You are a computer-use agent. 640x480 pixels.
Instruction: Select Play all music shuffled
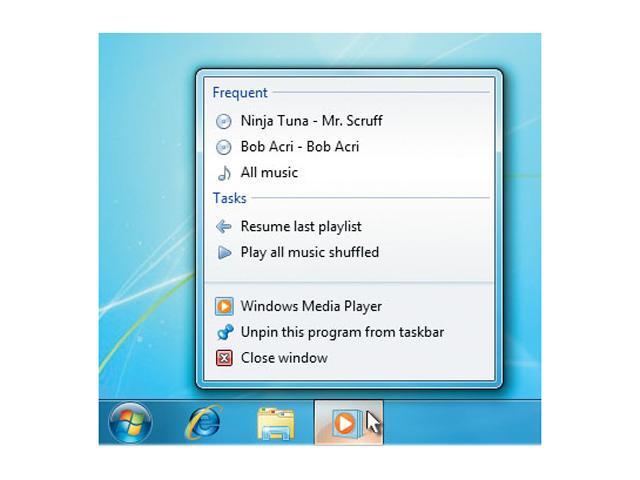[309, 253]
